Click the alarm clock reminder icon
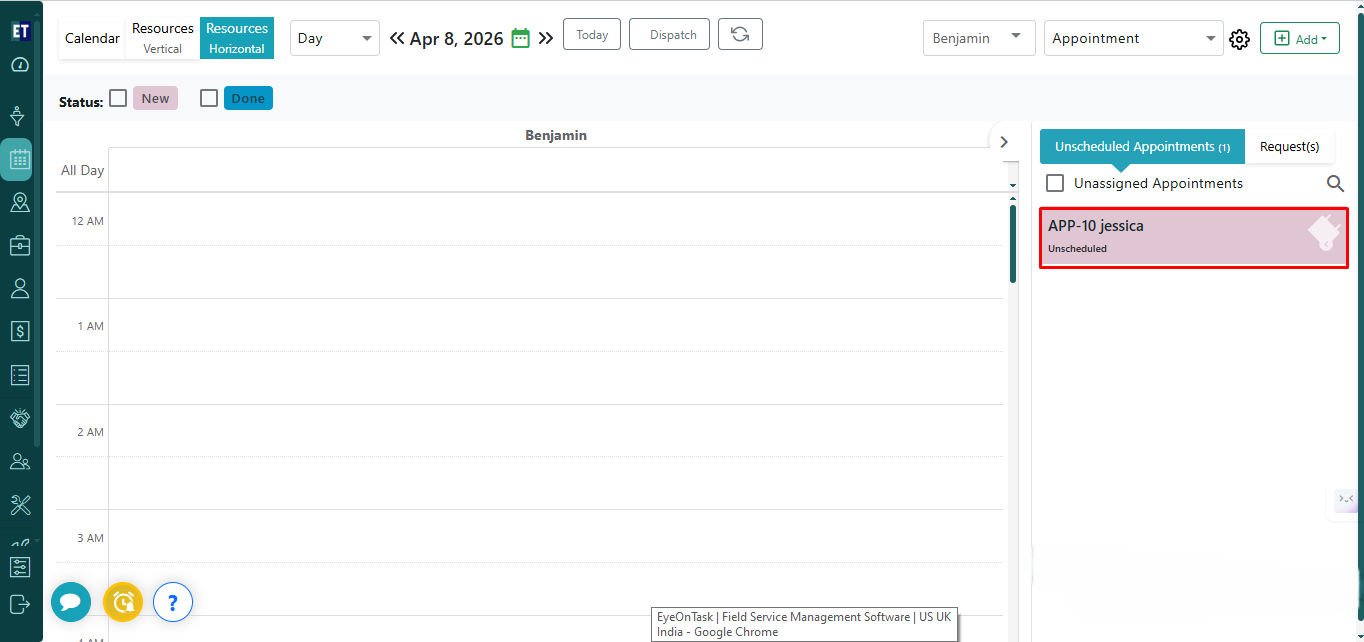The width and height of the screenshot is (1364, 642). 123,602
